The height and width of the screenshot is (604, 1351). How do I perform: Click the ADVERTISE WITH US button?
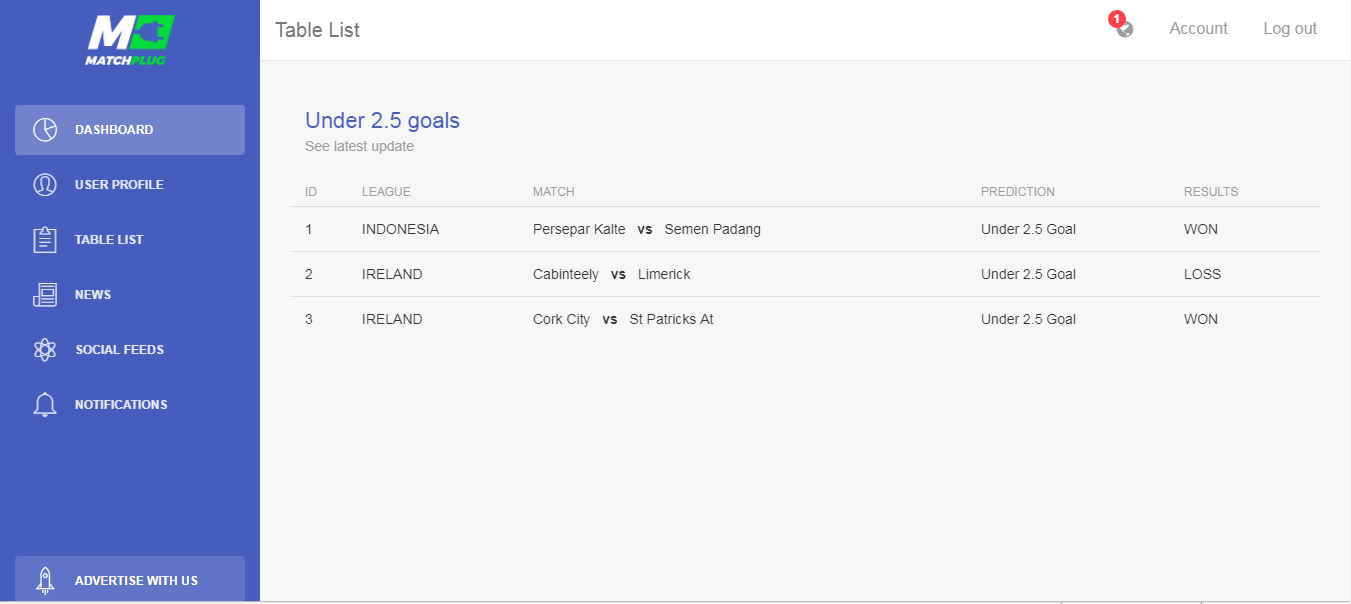(130, 580)
